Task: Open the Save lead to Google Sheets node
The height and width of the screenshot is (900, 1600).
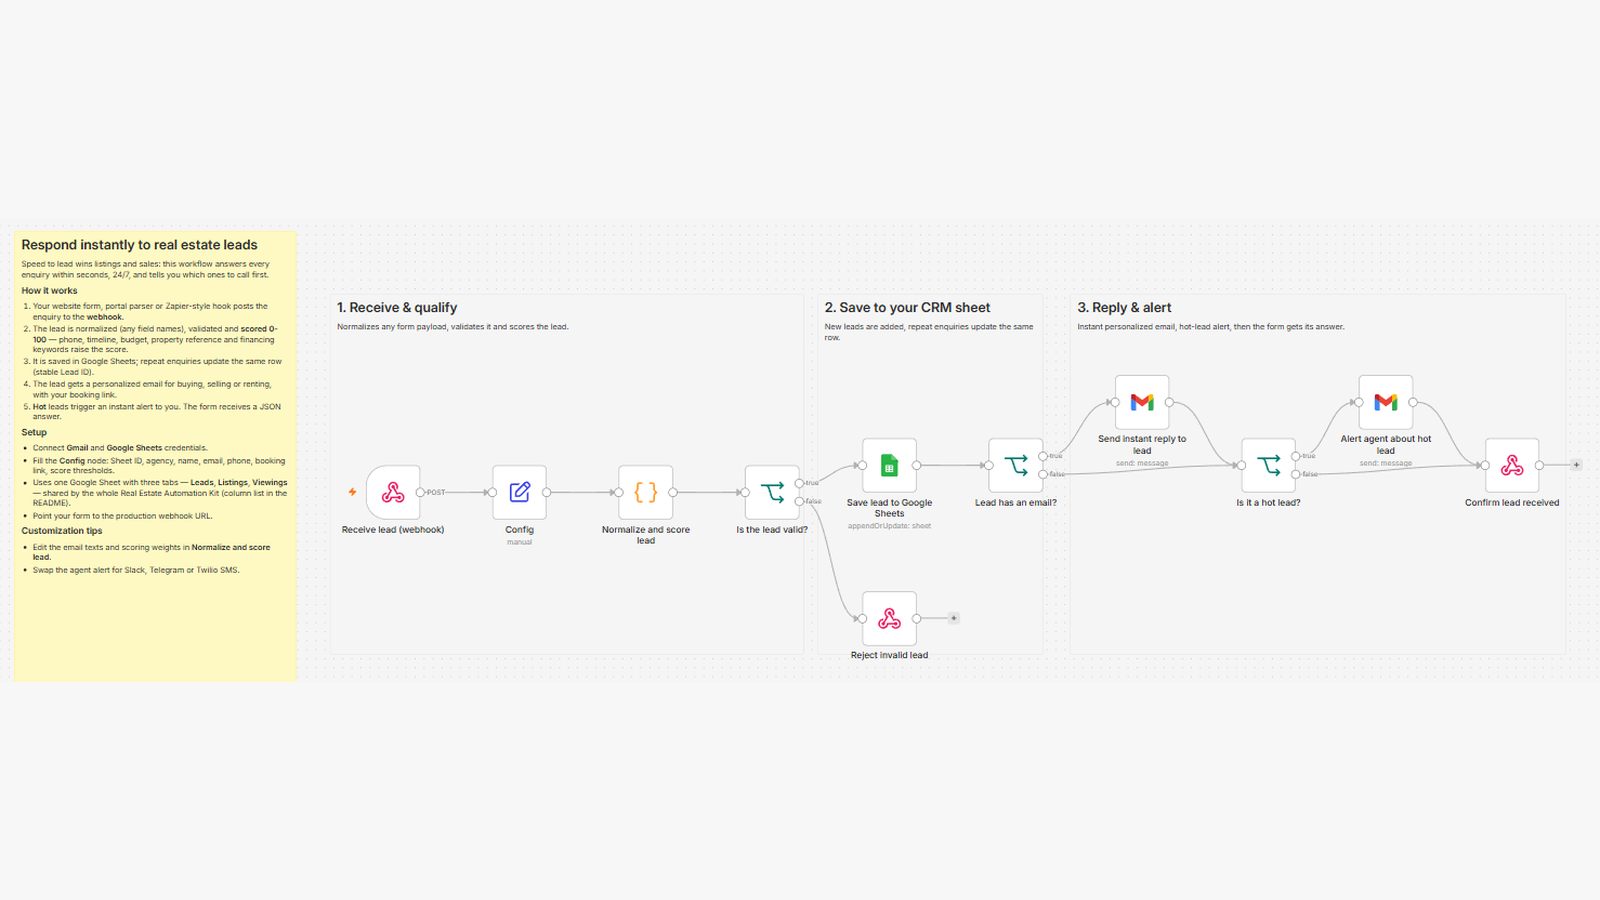Action: click(889, 465)
